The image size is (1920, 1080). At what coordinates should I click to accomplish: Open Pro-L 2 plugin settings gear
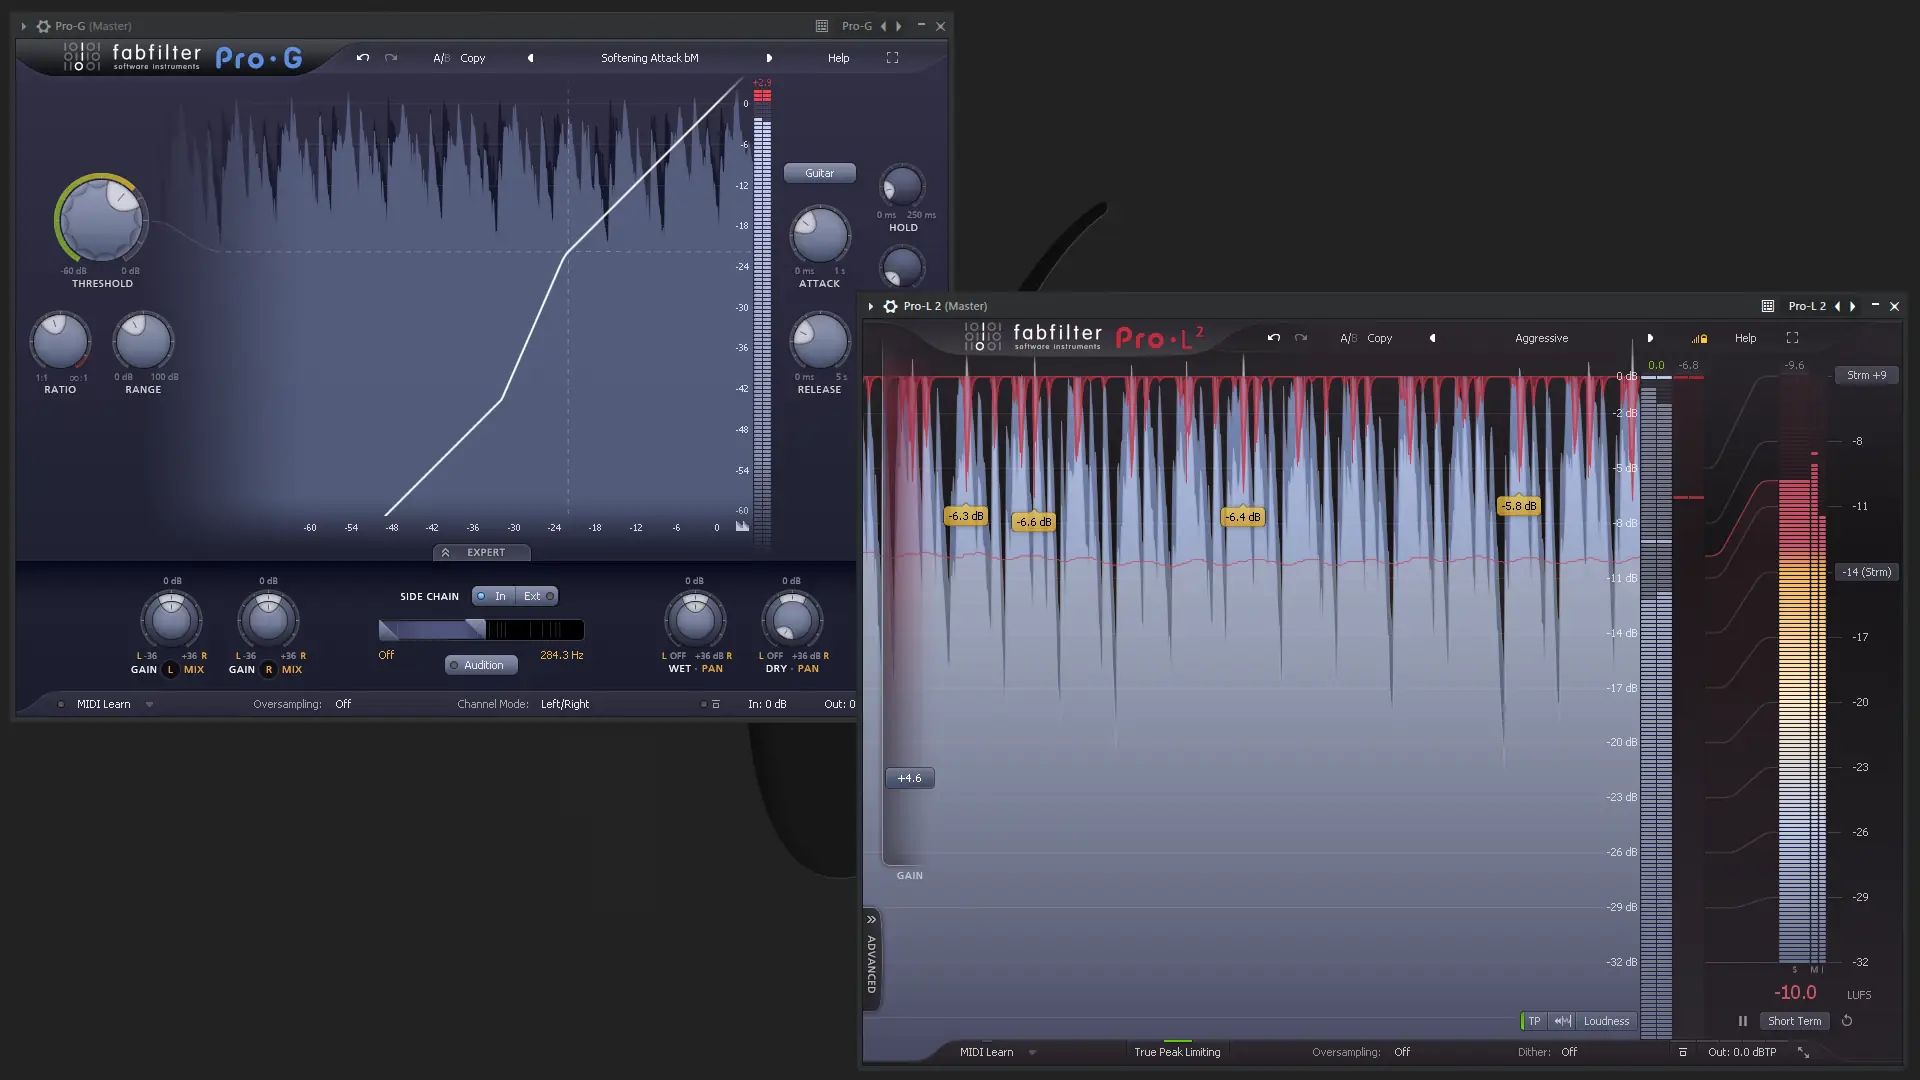(890, 306)
